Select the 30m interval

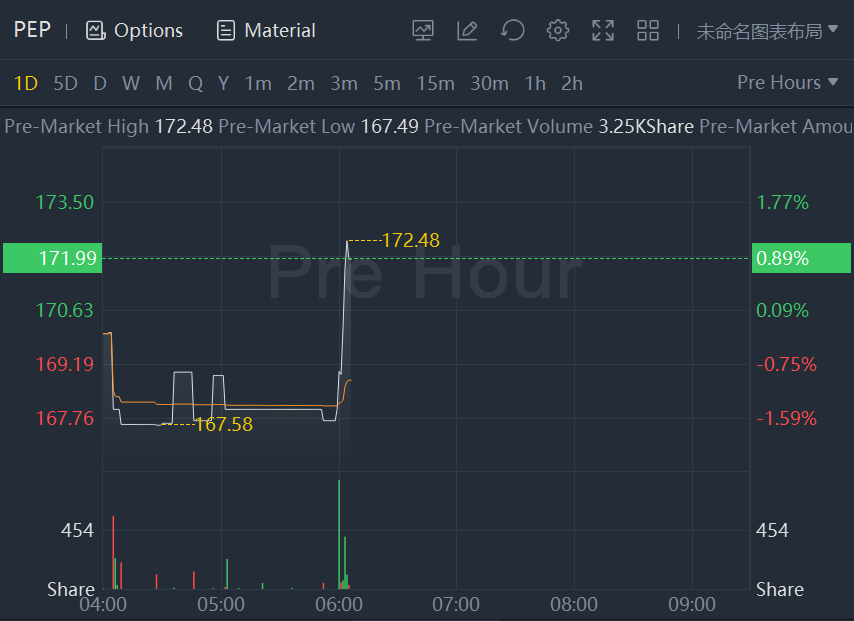point(489,83)
